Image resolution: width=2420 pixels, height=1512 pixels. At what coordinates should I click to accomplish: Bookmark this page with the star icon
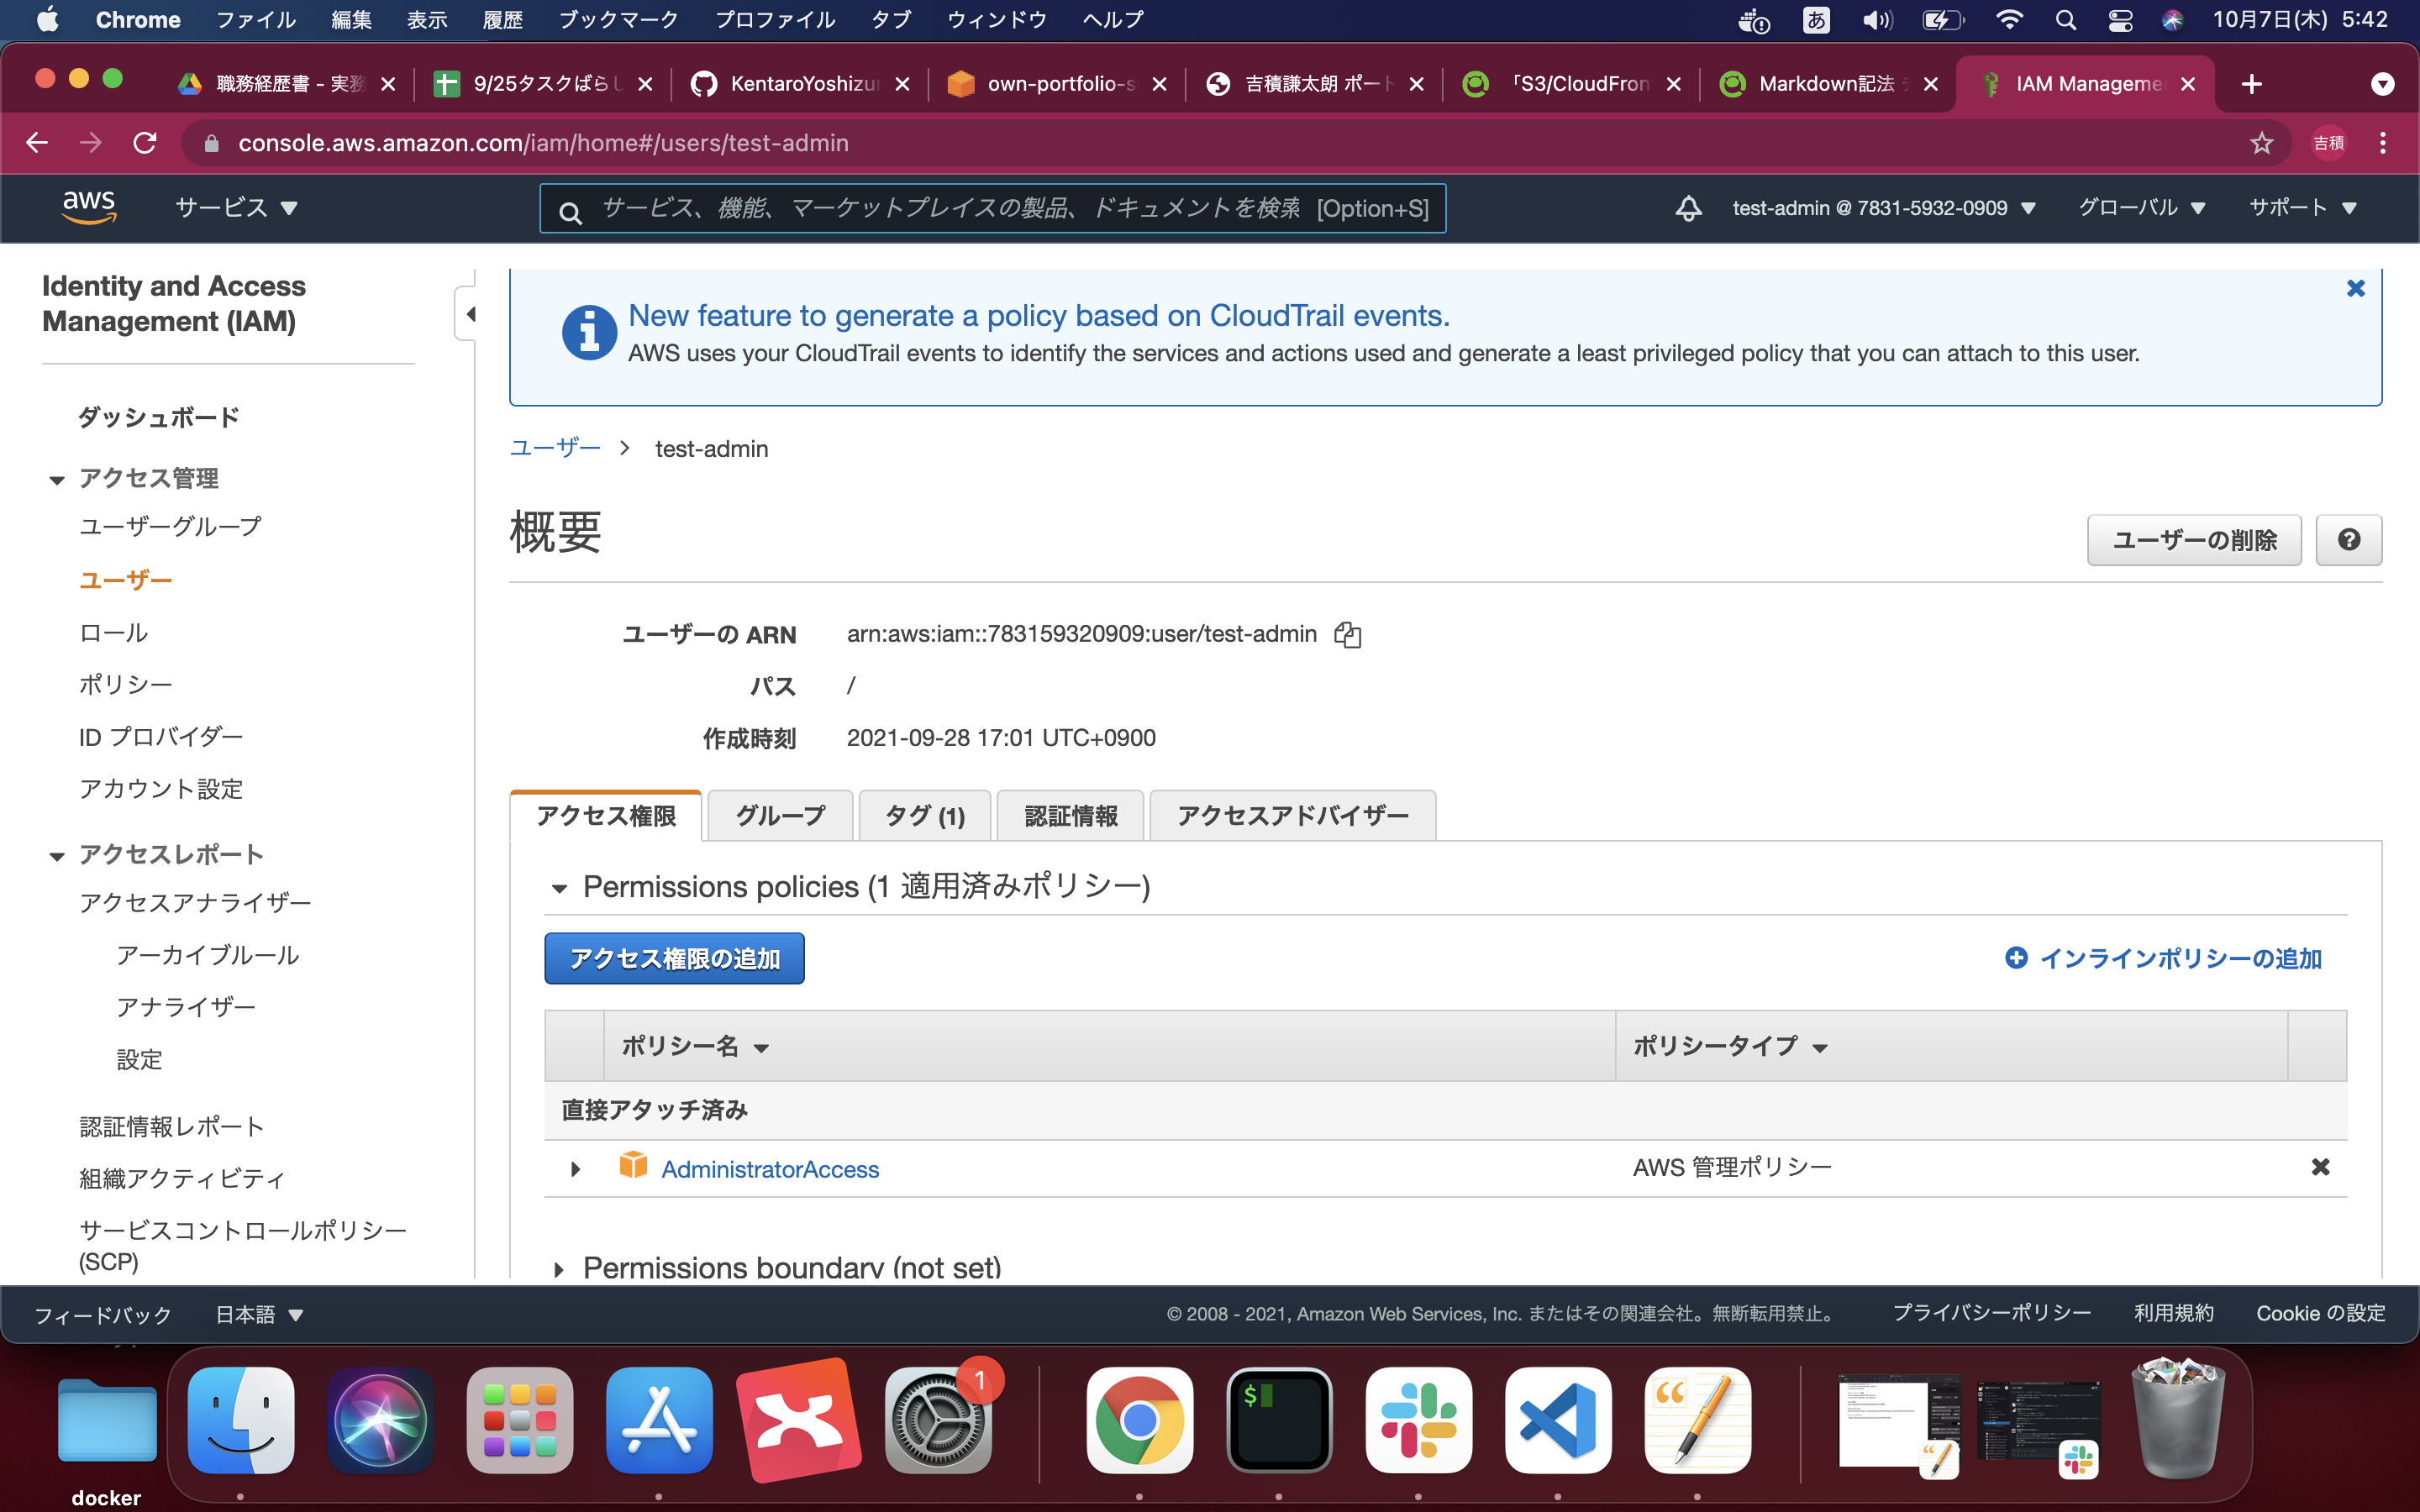2263,142
